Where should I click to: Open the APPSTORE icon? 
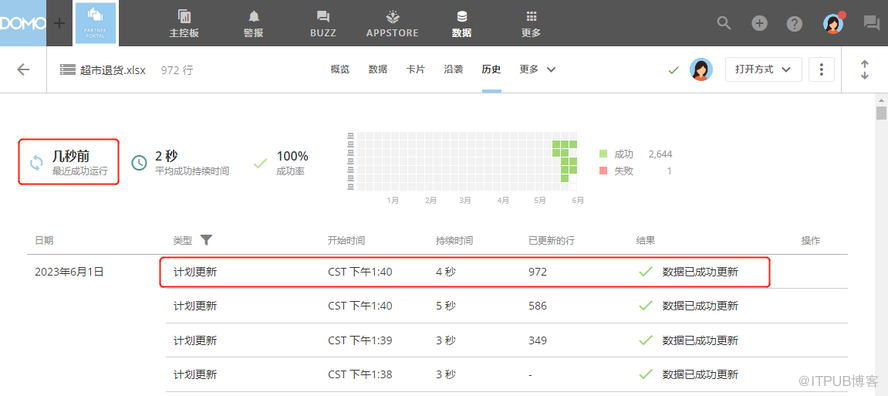[x=392, y=16]
